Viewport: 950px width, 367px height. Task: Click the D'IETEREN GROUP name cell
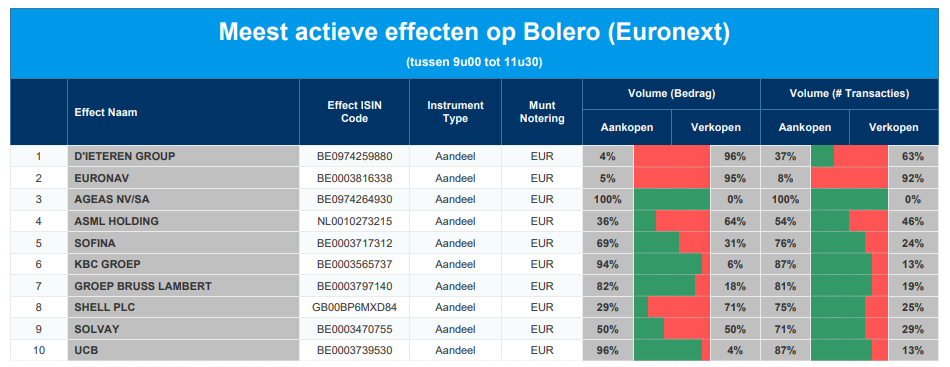pos(184,156)
